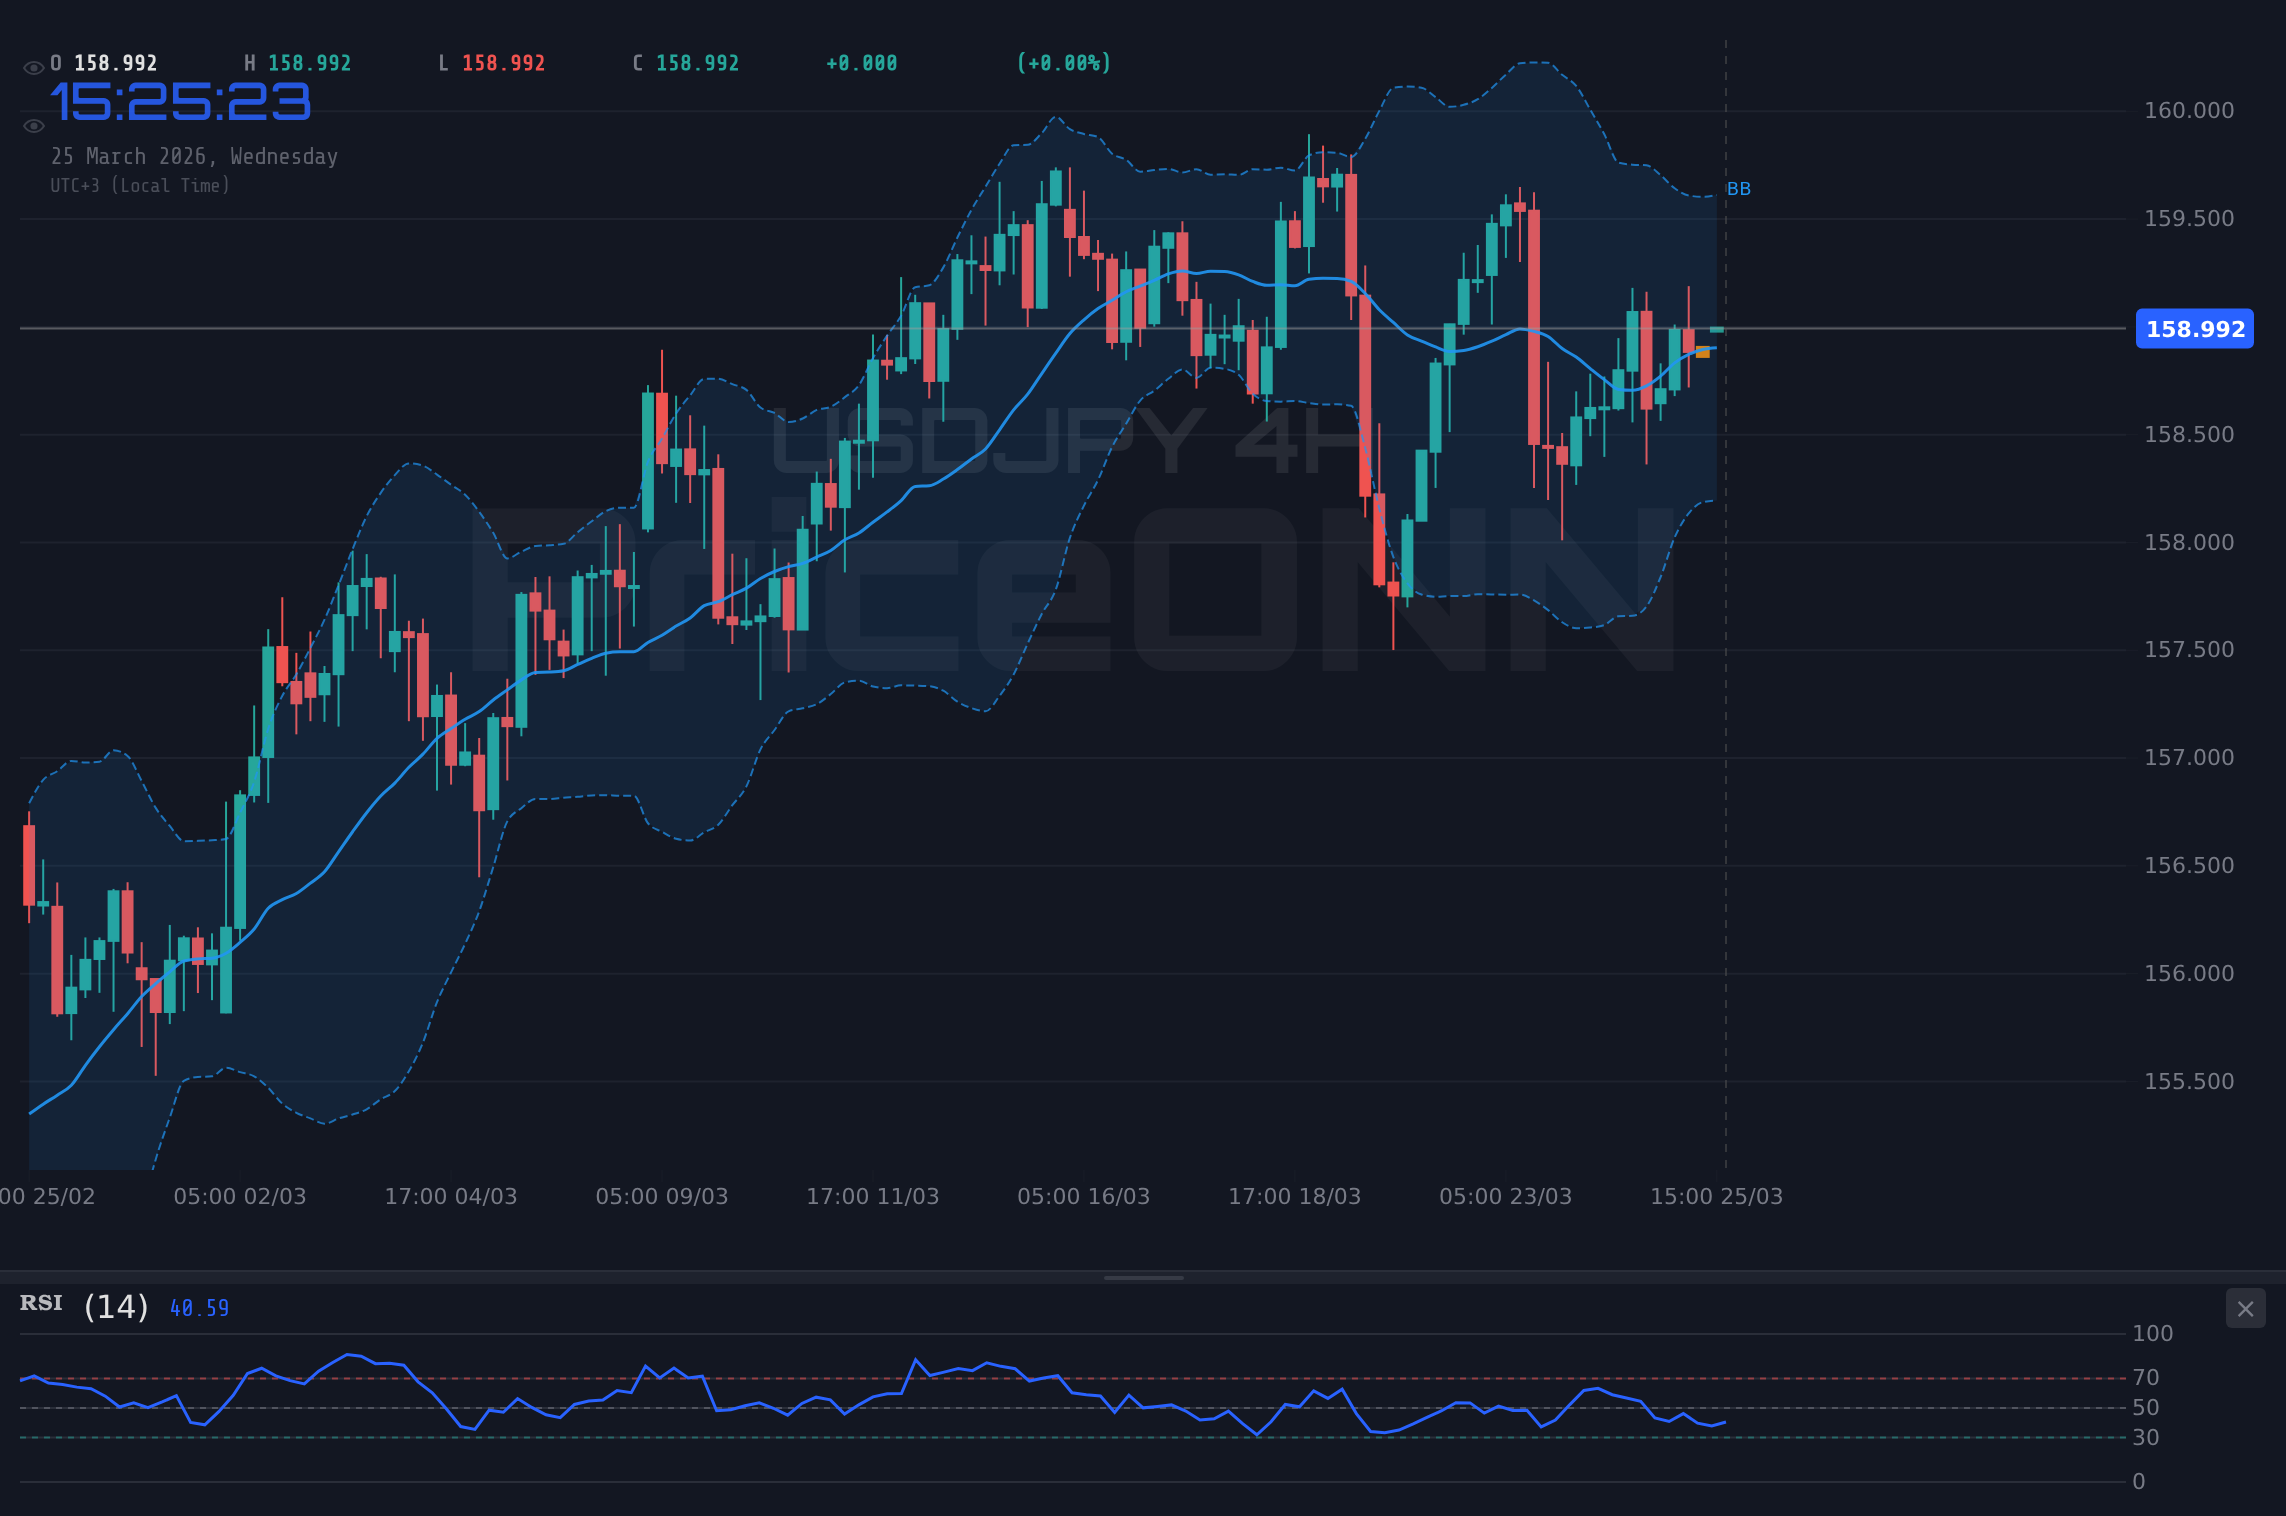The image size is (2286, 1516).
Task: Click the BB indicator label on the chart
Action: pos(1740,188)
